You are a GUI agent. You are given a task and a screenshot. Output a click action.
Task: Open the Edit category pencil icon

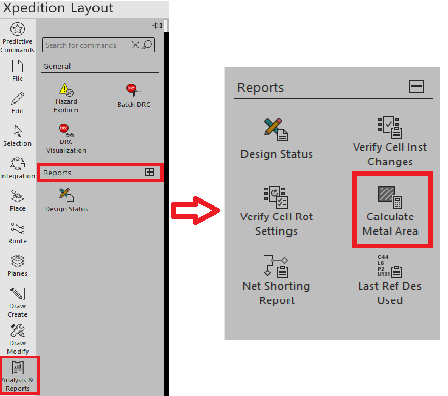[17, 98]
